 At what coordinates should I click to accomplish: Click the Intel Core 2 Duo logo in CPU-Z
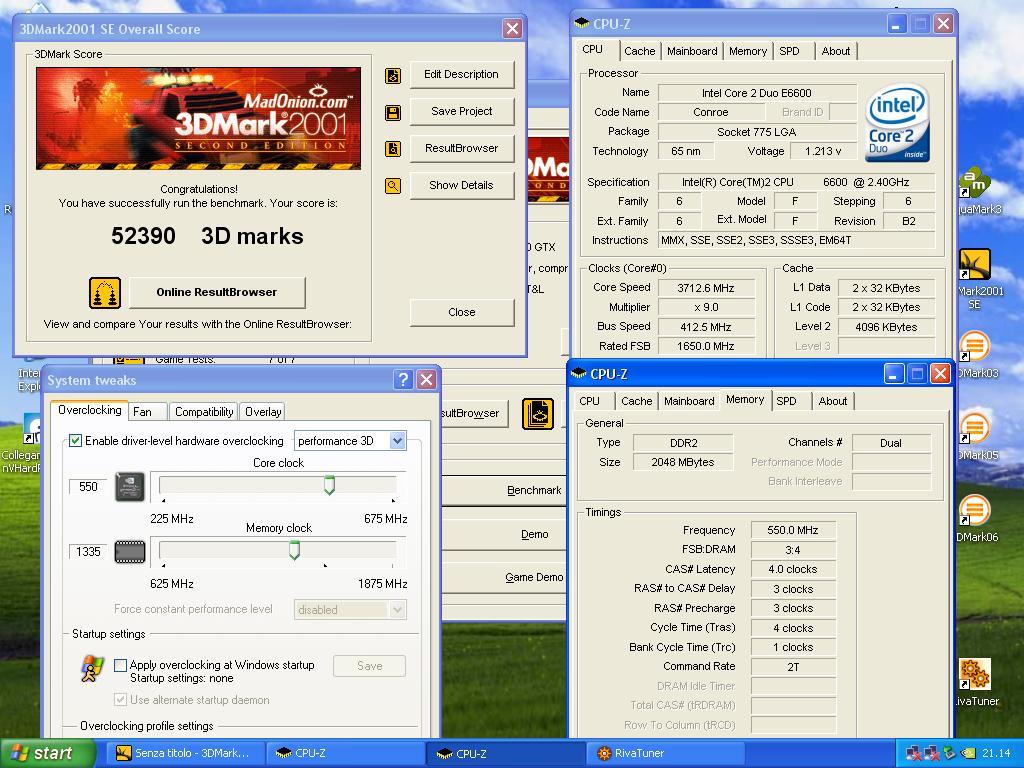click(x=897, y=124)
